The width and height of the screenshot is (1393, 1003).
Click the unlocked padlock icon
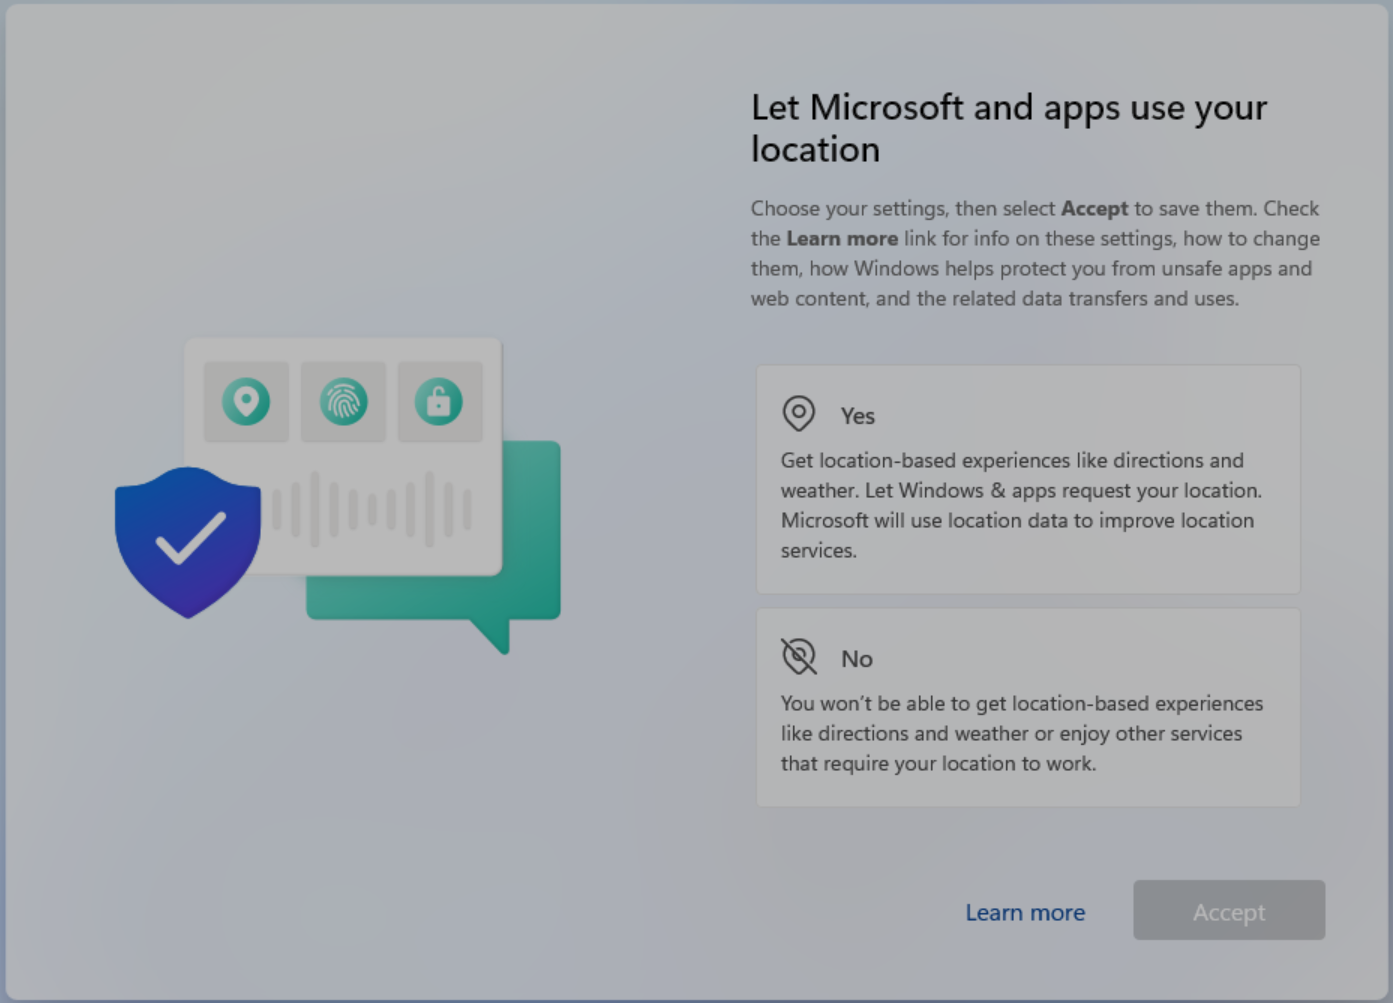tap(440, 401)
